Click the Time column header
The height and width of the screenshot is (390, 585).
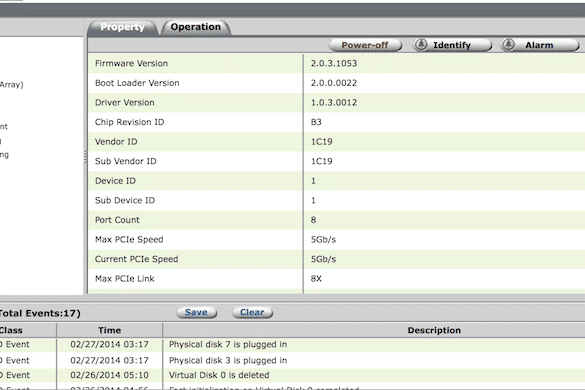coord(109,330)
